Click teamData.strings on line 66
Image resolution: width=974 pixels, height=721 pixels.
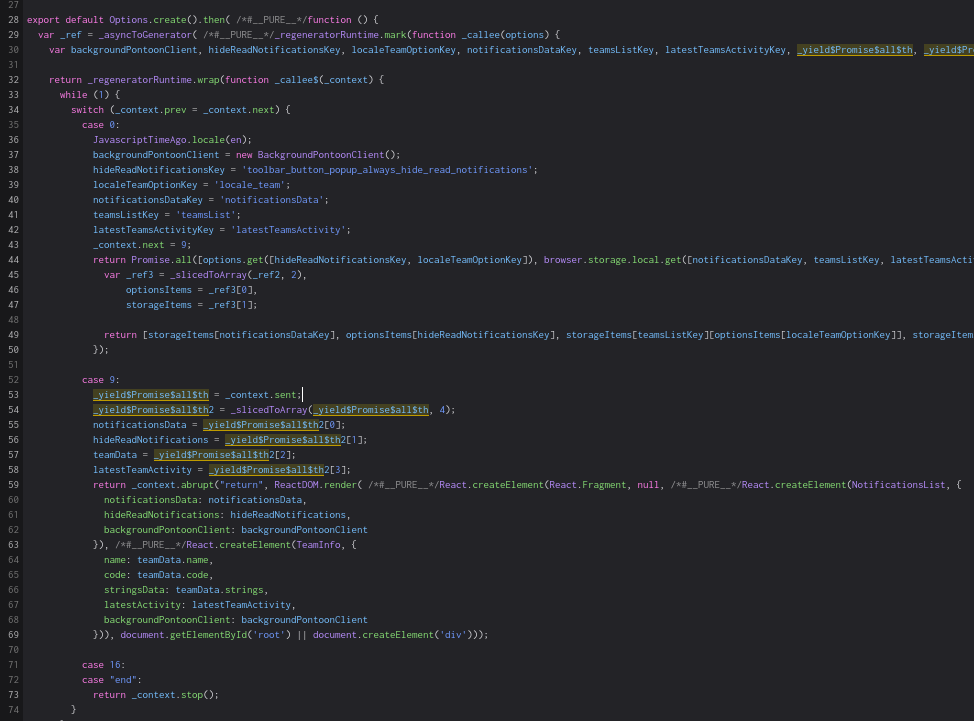tap(221, 589)
